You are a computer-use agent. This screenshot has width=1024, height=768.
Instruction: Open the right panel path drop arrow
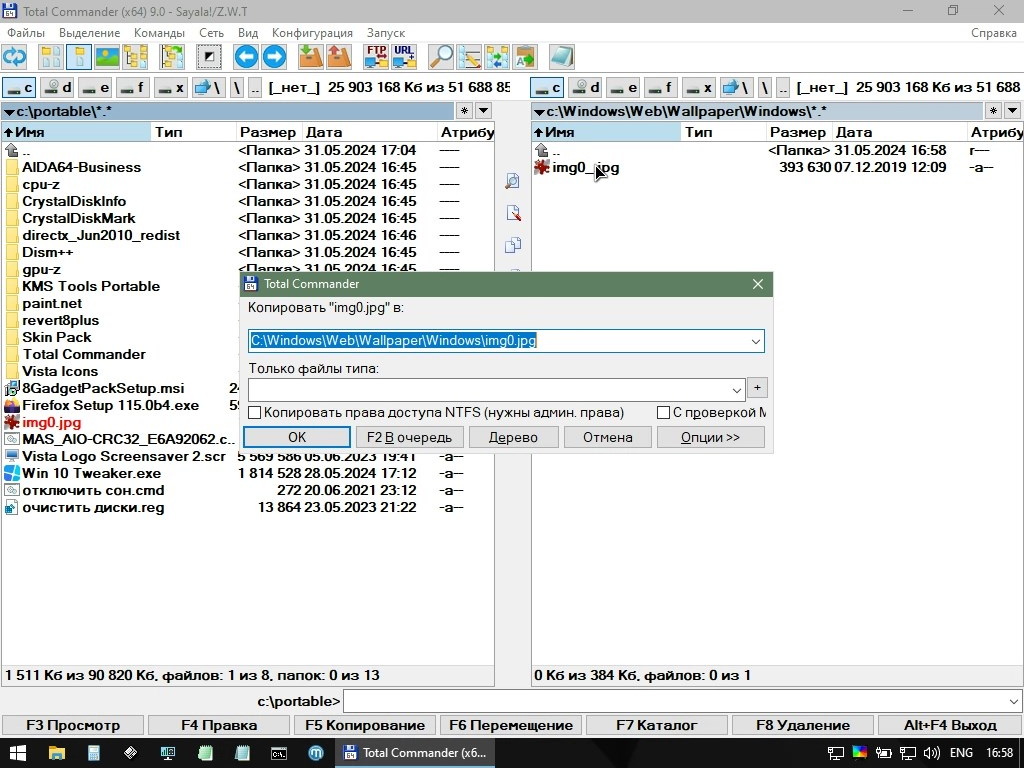539,112
